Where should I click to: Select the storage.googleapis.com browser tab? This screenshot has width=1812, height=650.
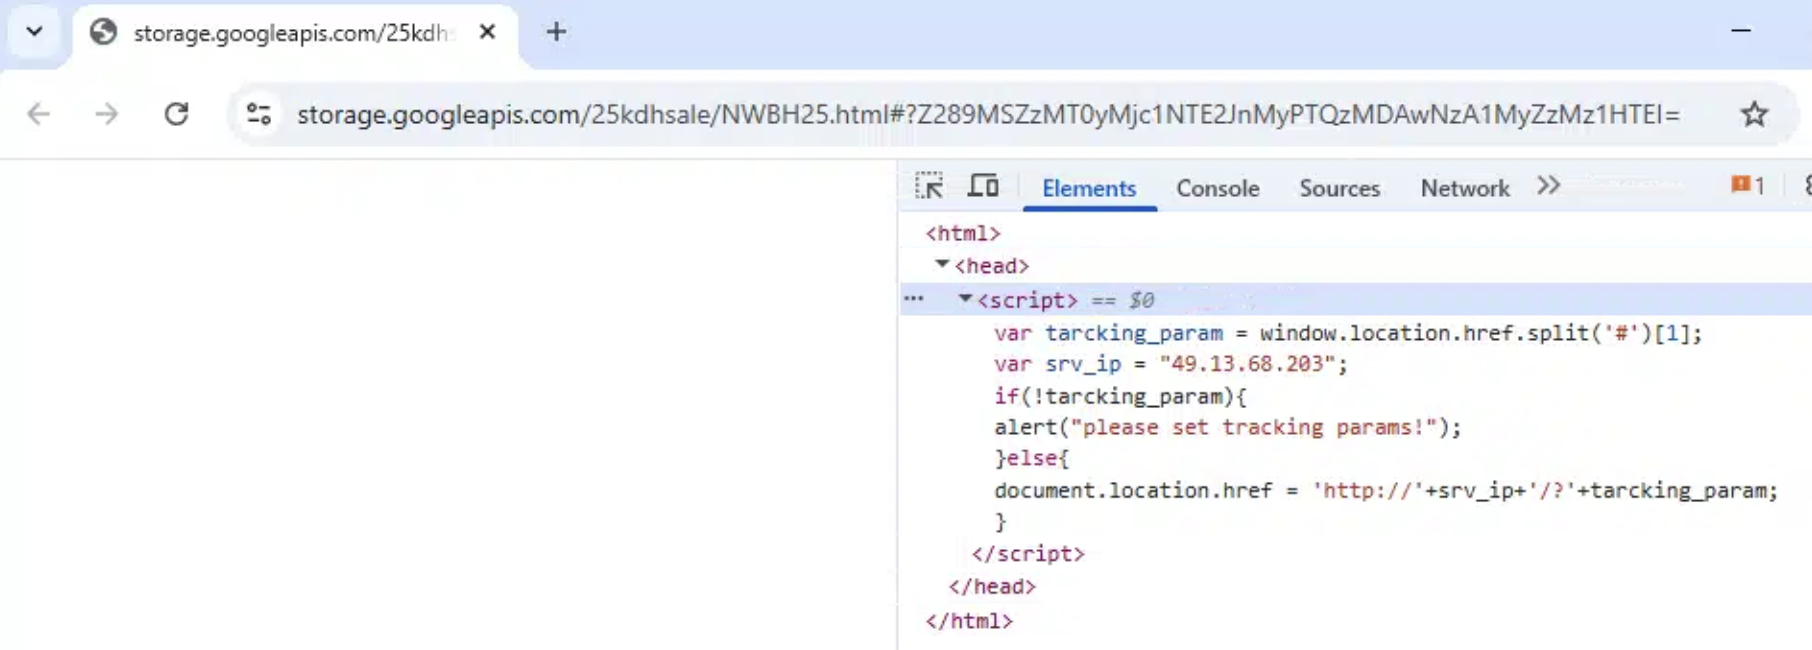click(x=295, y=33)
